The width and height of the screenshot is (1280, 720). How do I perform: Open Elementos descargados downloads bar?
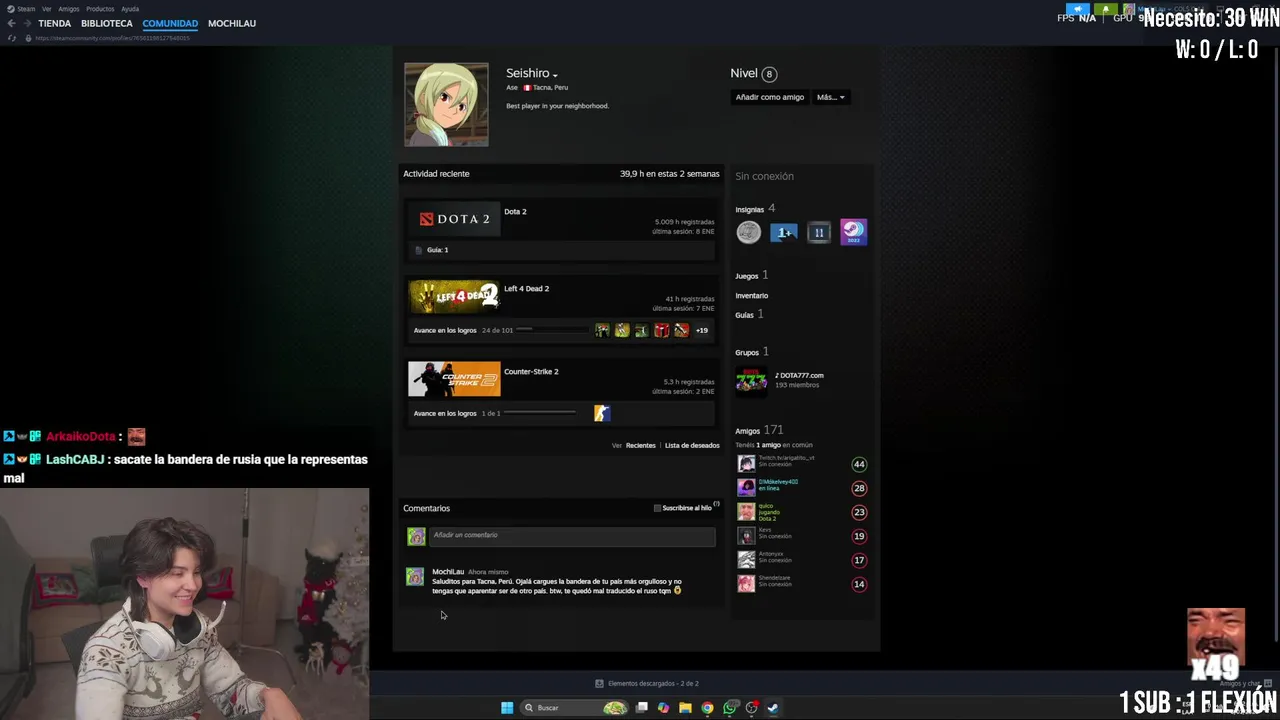point(646,684)
